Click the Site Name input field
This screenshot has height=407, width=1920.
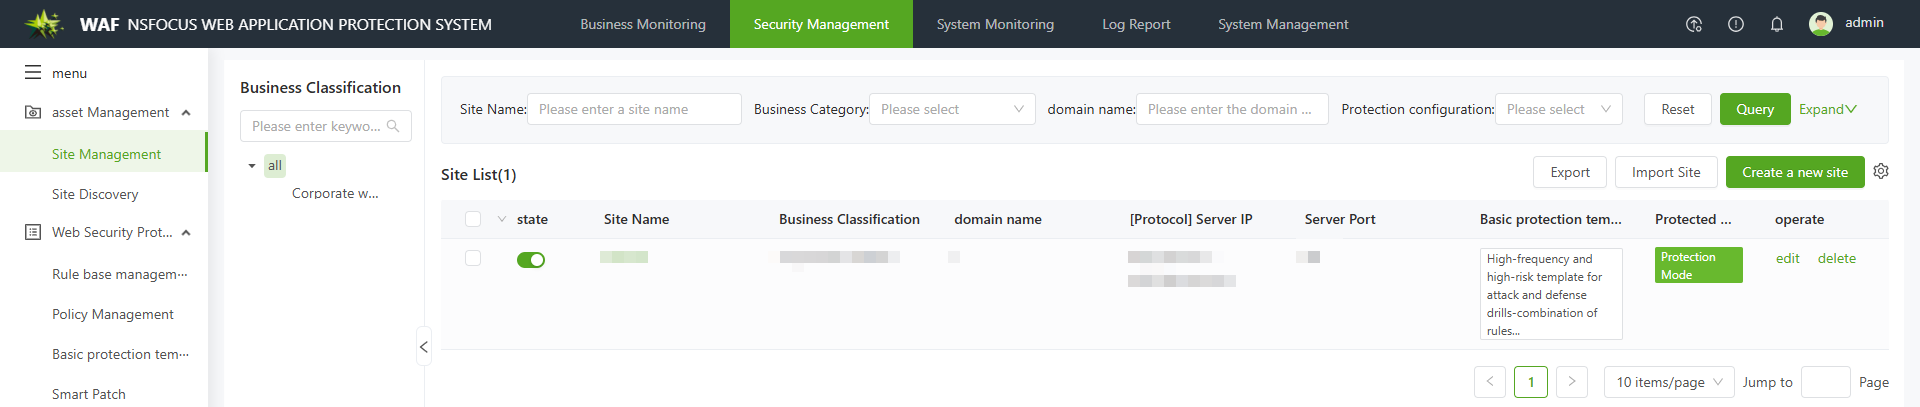coord(634,109)
